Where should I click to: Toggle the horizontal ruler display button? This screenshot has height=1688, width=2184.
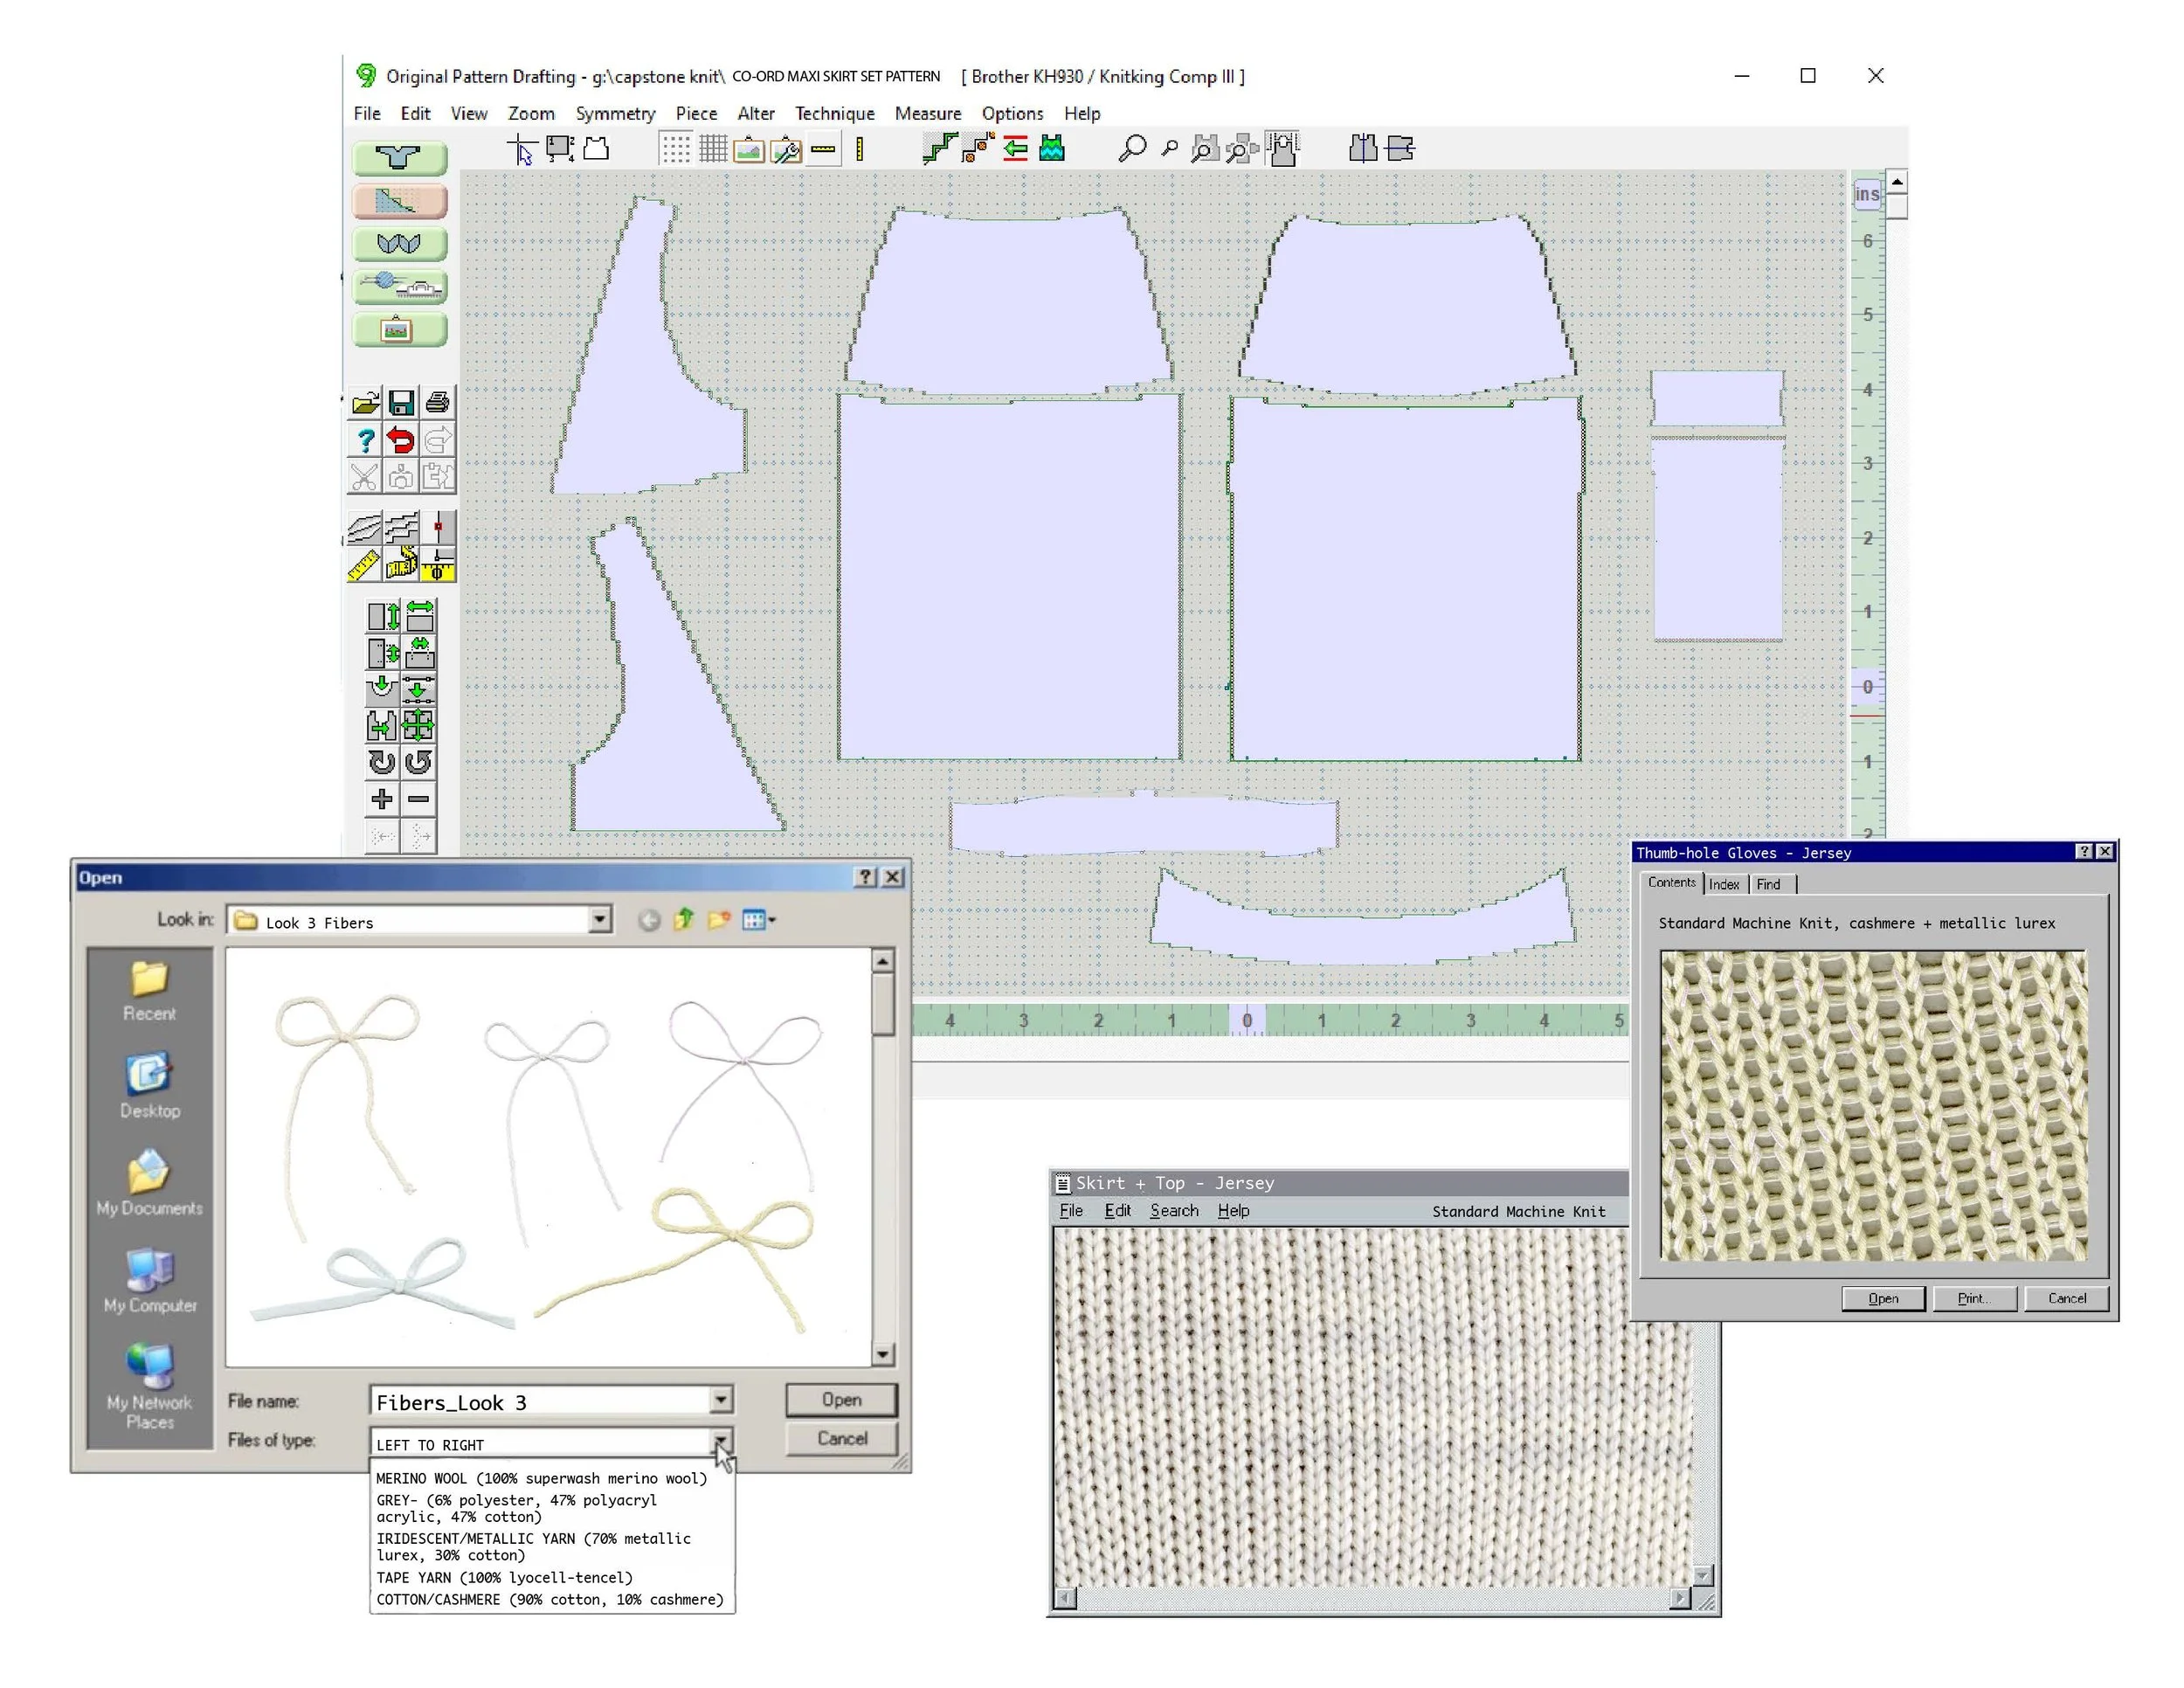click(x=823, y=150)
